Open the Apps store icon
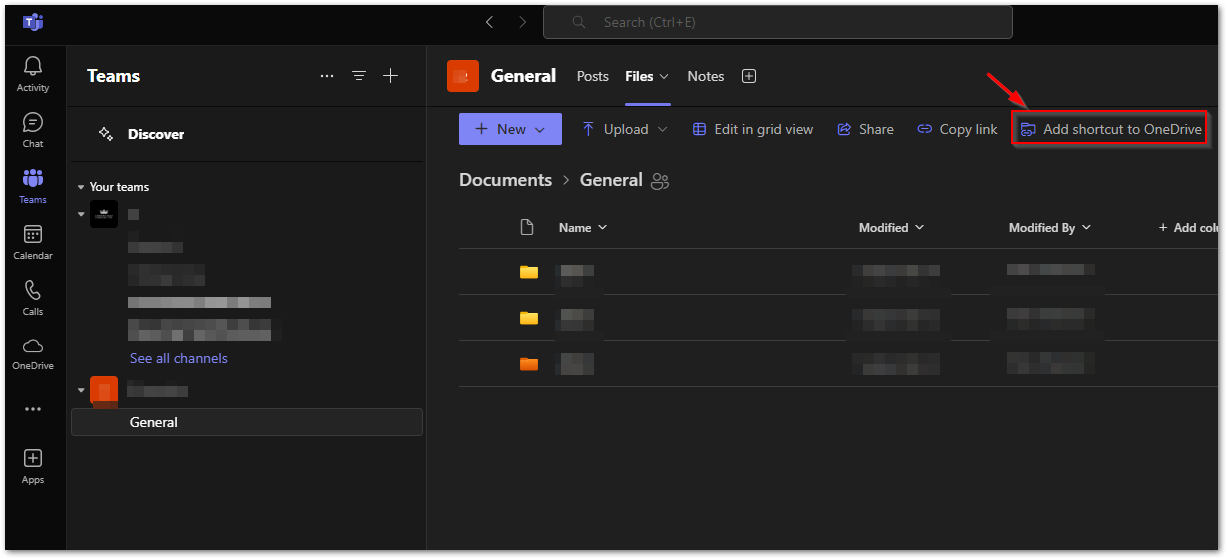1227x559 pixels. pos(33,466)
